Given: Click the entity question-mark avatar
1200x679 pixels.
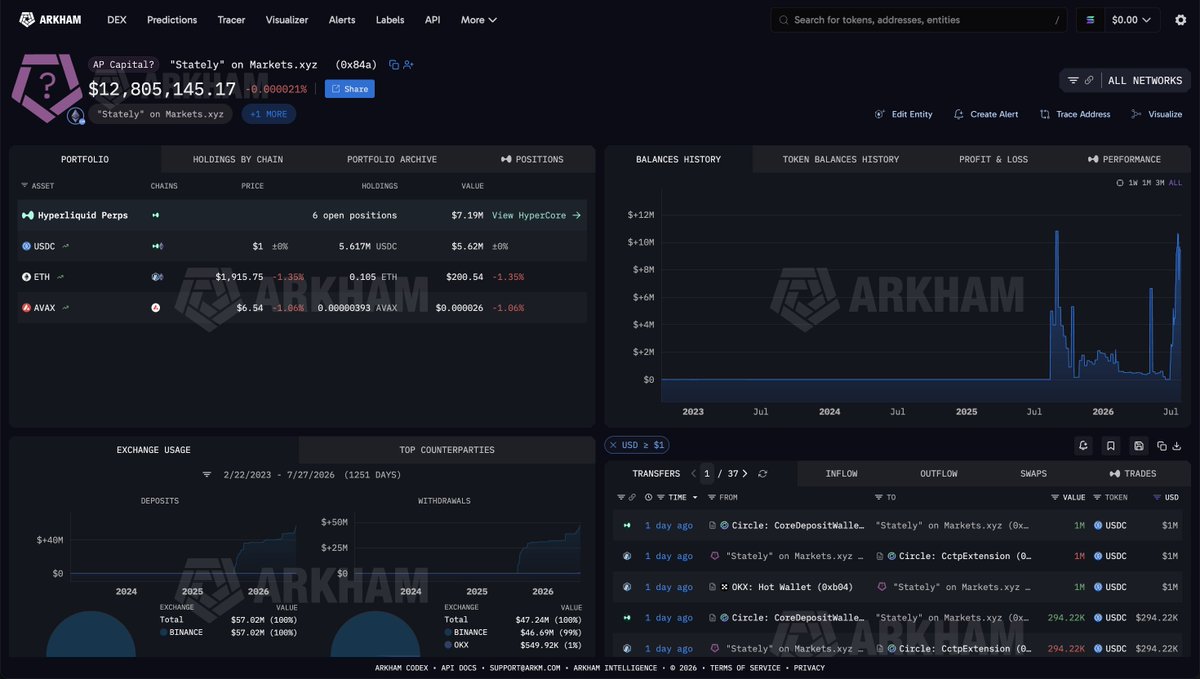Looking at the screenshot, I should tap(46, 88).
